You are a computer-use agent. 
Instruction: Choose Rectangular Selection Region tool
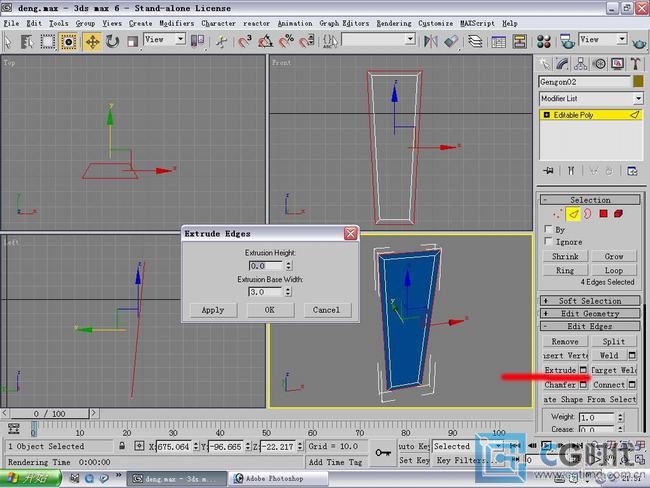48,42
